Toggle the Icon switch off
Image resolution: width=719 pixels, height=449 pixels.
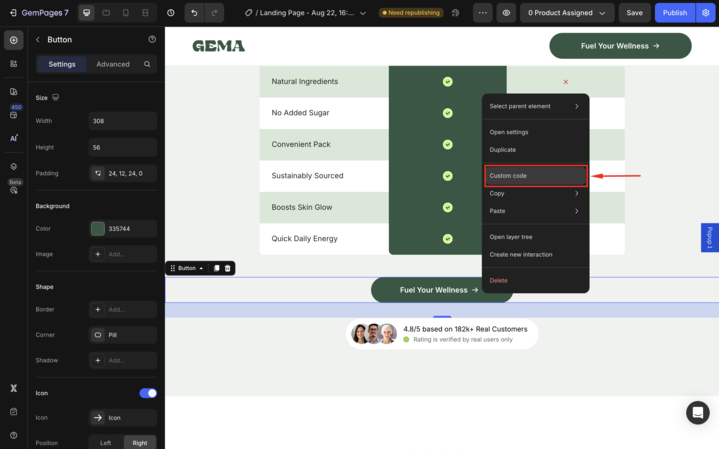tap(148, 393)
